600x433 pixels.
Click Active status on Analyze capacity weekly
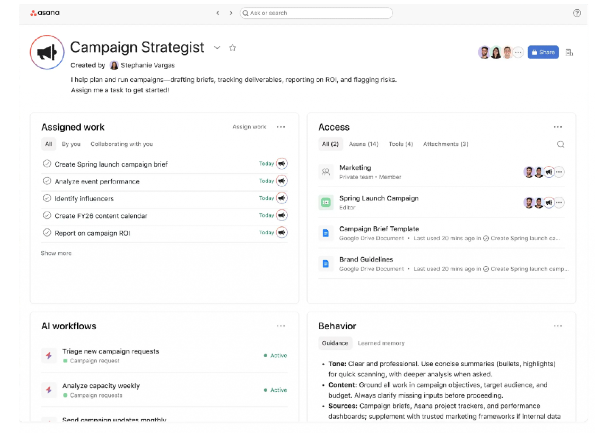pos(276,390)
